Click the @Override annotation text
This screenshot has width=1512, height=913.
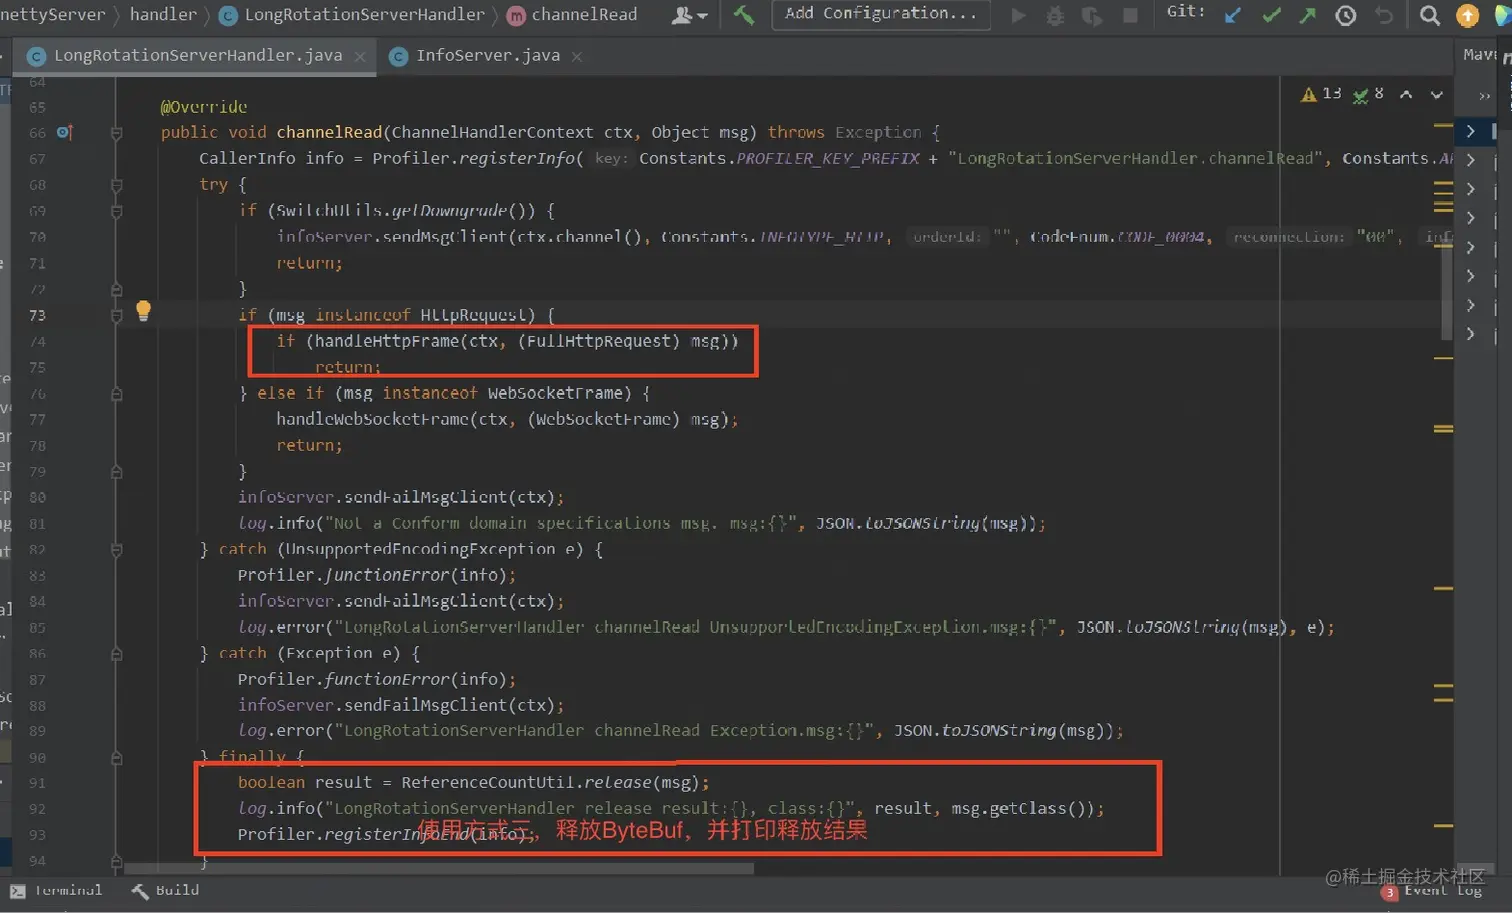coord(204,107)
